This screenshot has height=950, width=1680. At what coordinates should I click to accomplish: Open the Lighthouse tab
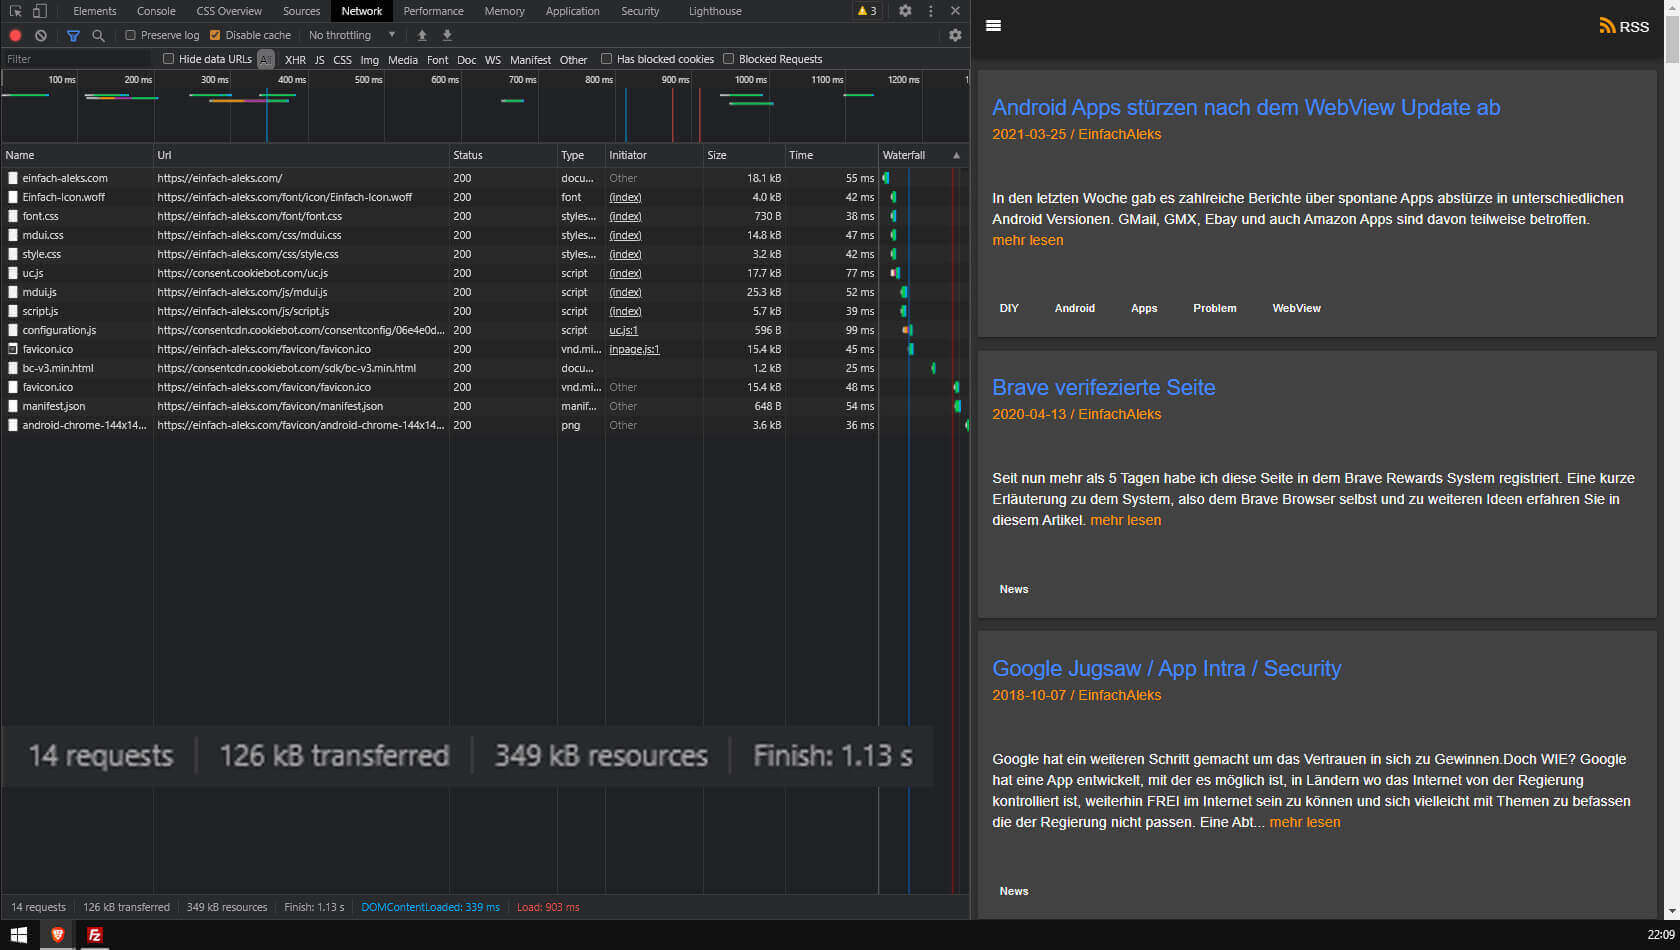click(715, 11)
